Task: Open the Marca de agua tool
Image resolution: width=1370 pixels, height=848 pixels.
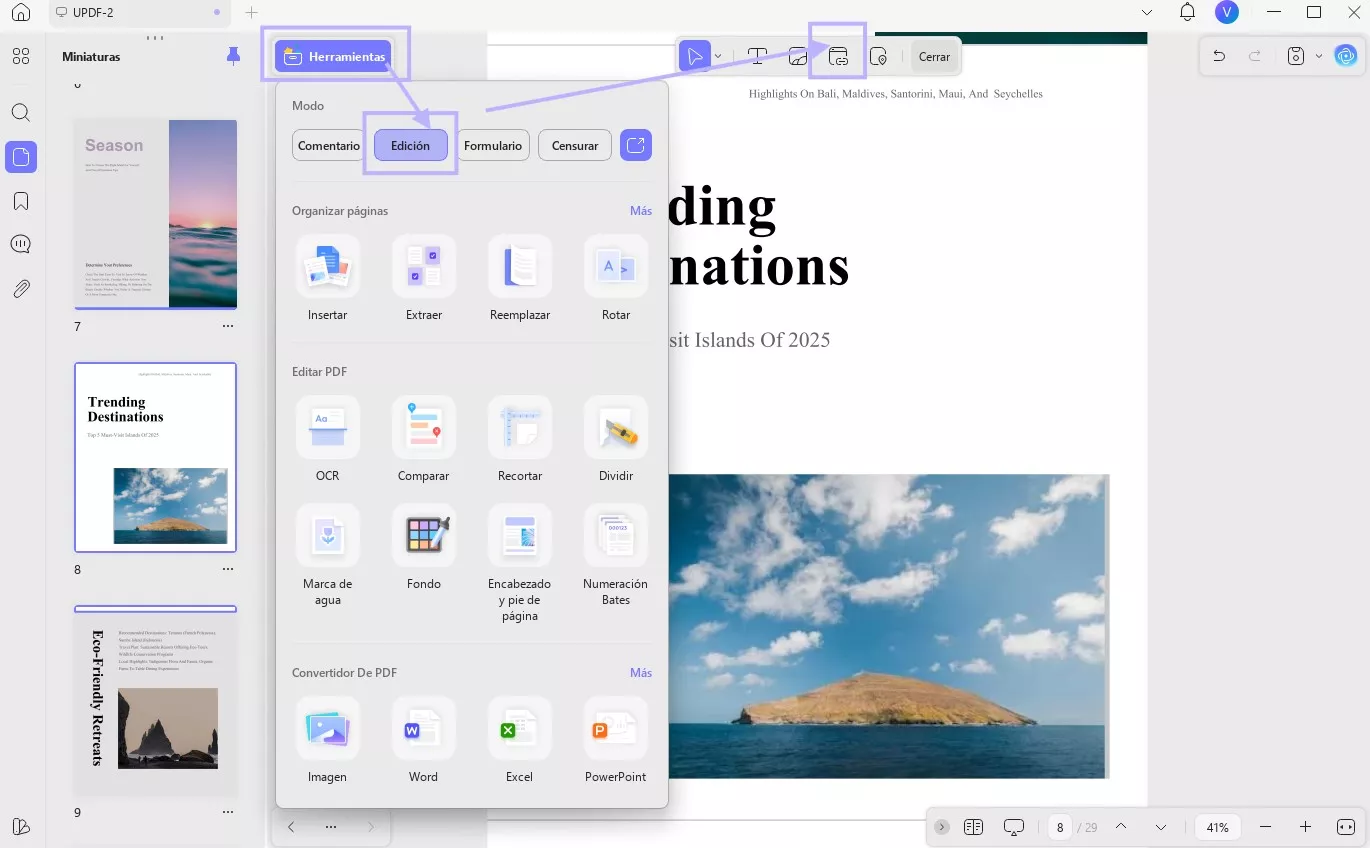Action: tap(328, 556)
